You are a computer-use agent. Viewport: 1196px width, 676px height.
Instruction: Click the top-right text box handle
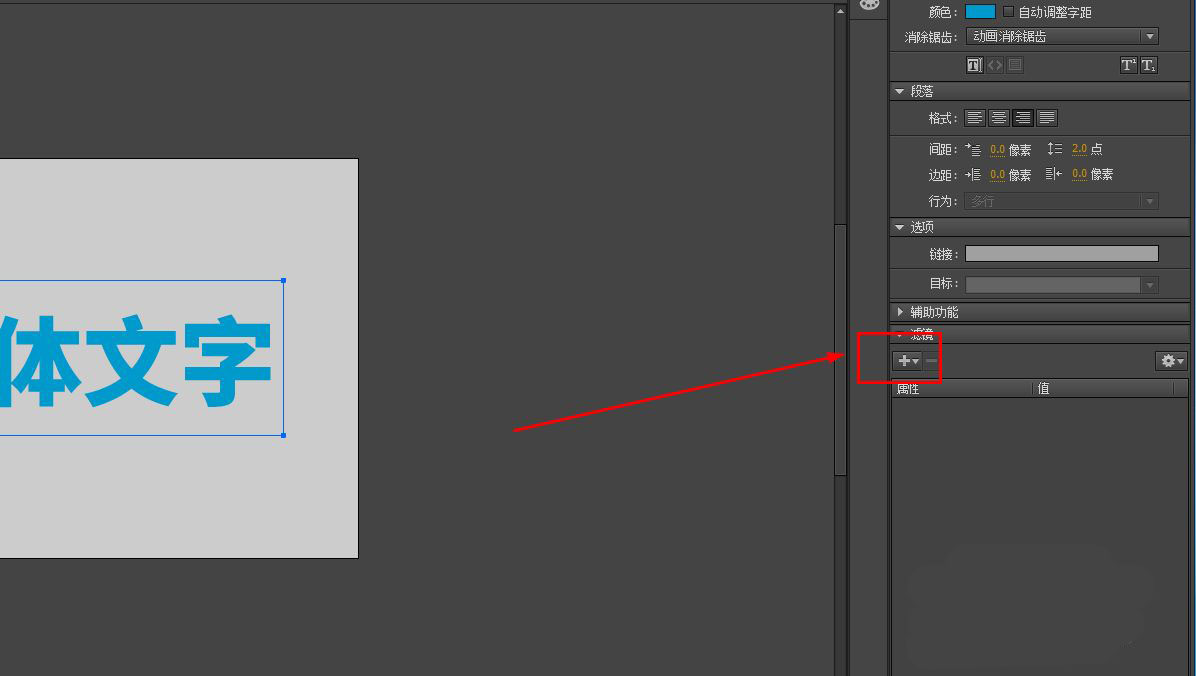pyautogui.click(x=284, y=281)
